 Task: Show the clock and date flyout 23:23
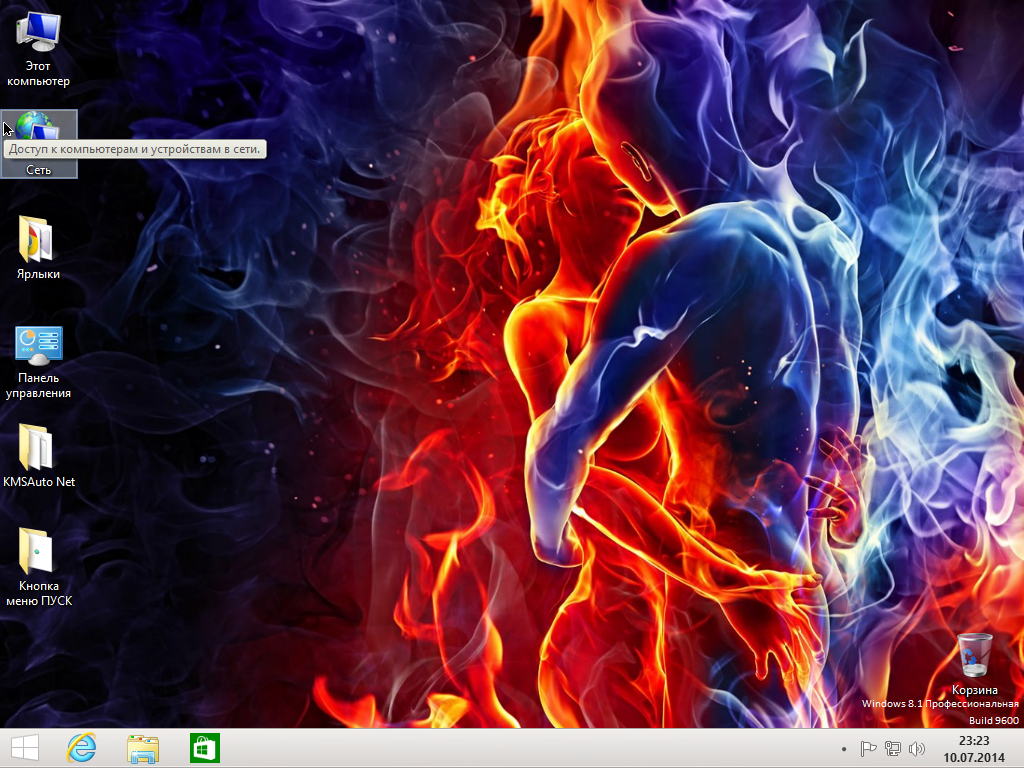pos(974,749)
